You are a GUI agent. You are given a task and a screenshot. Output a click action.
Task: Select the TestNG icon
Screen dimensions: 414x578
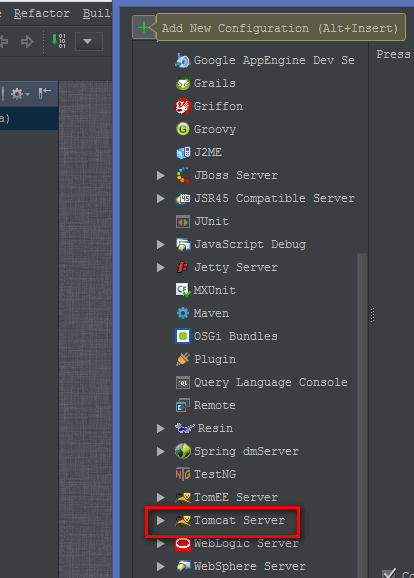click(183, 474)
